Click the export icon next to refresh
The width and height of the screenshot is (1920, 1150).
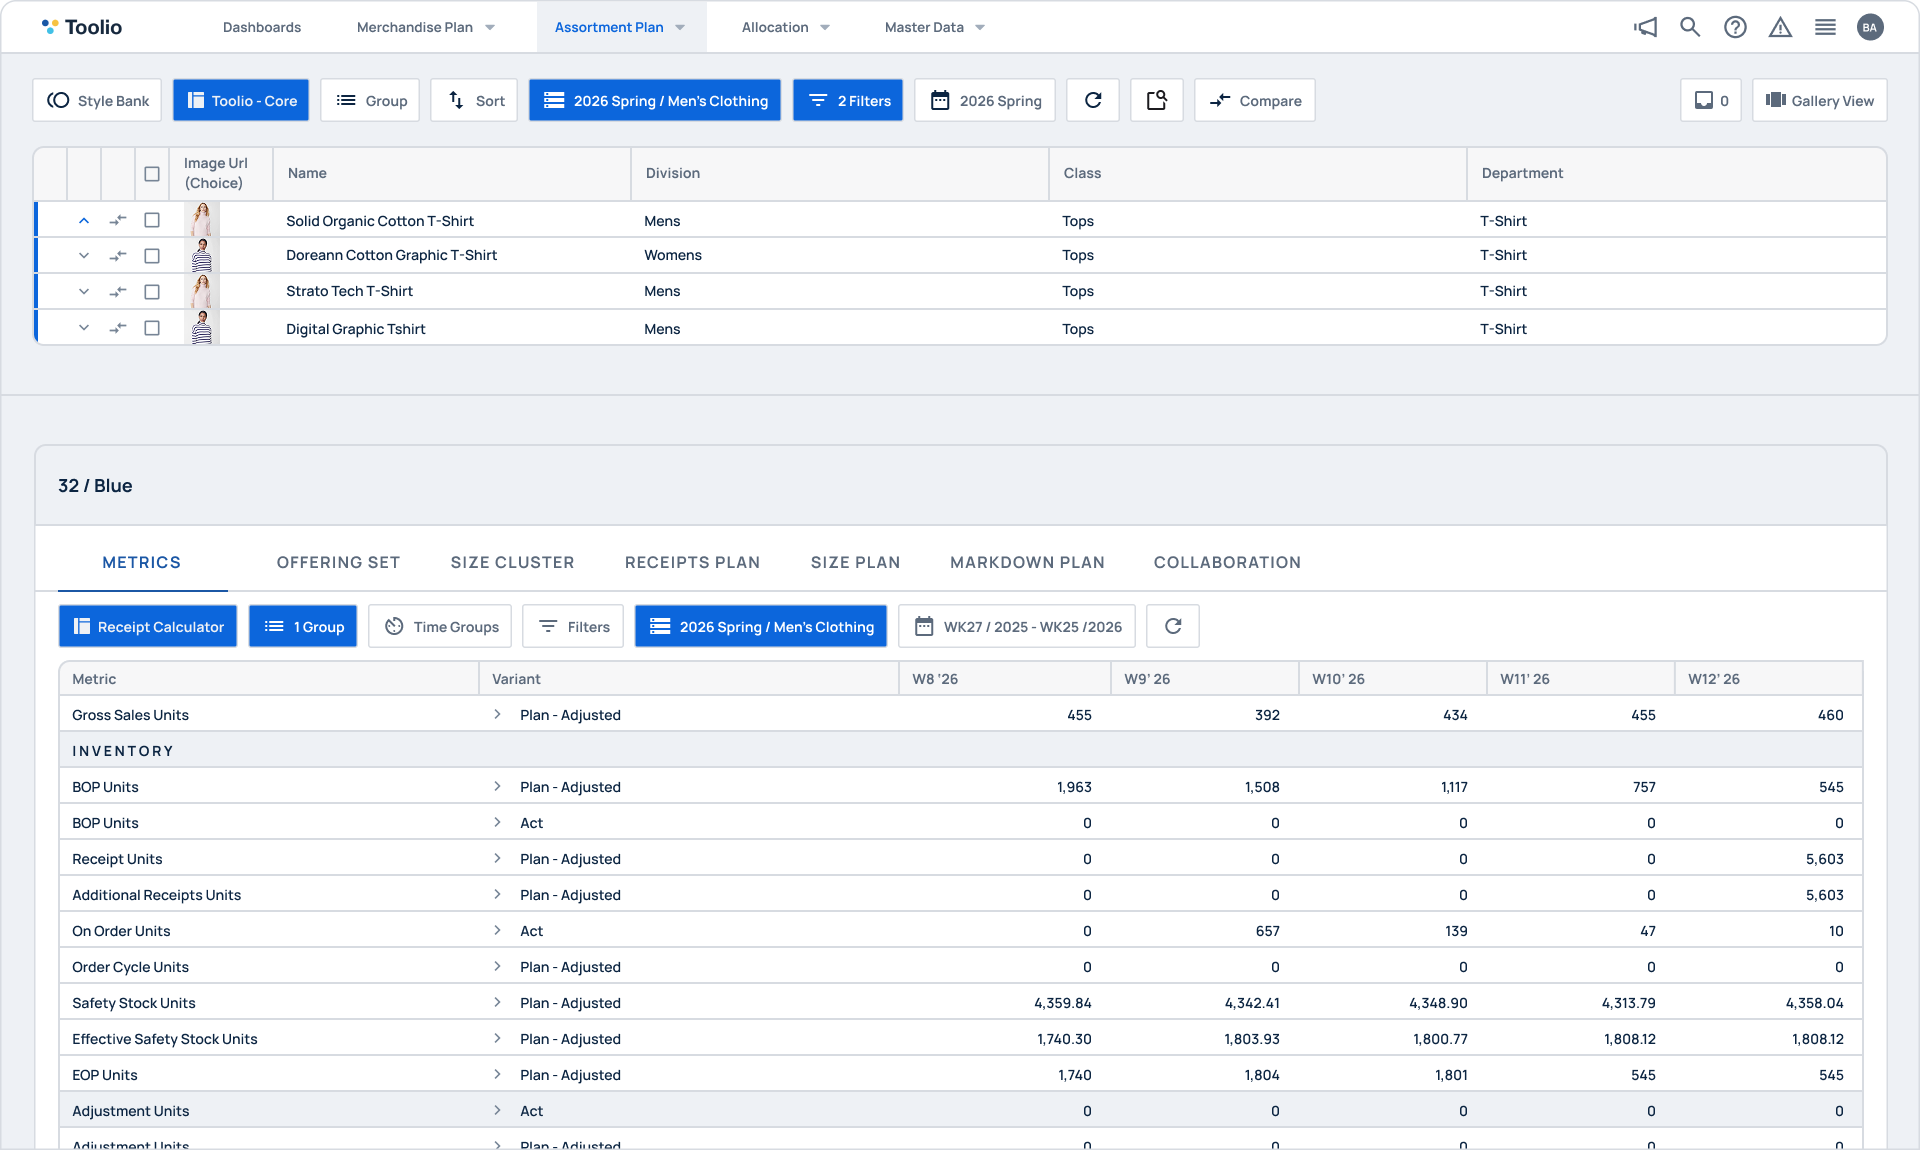point(1157,100)
